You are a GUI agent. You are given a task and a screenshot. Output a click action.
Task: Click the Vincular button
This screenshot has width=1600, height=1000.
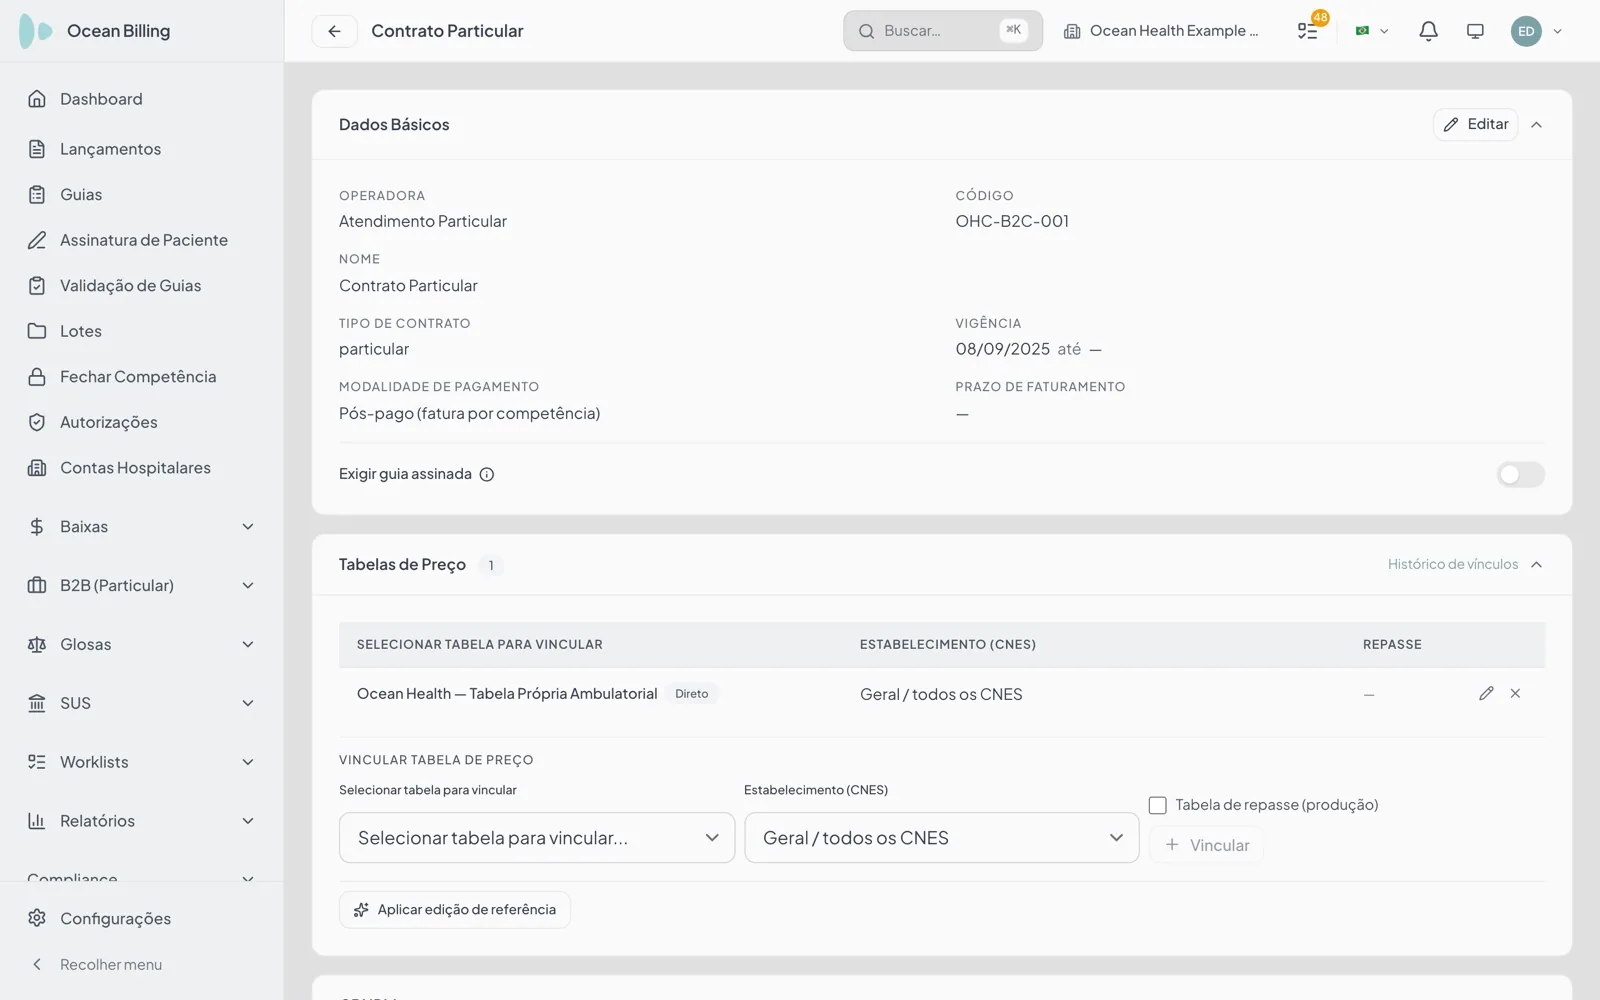click(x=1207, y=845)
